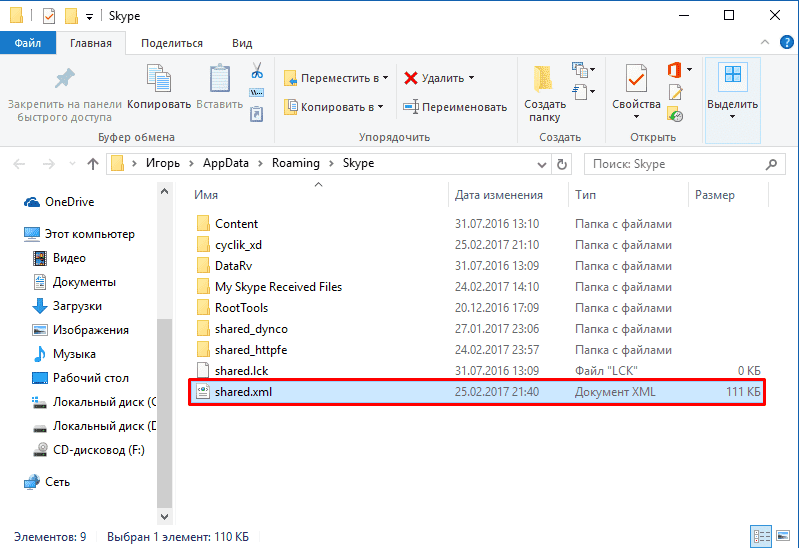Click the Forward navigation arrow
The height and width of the screenshot is (548, 799).
tap(48, 164)
